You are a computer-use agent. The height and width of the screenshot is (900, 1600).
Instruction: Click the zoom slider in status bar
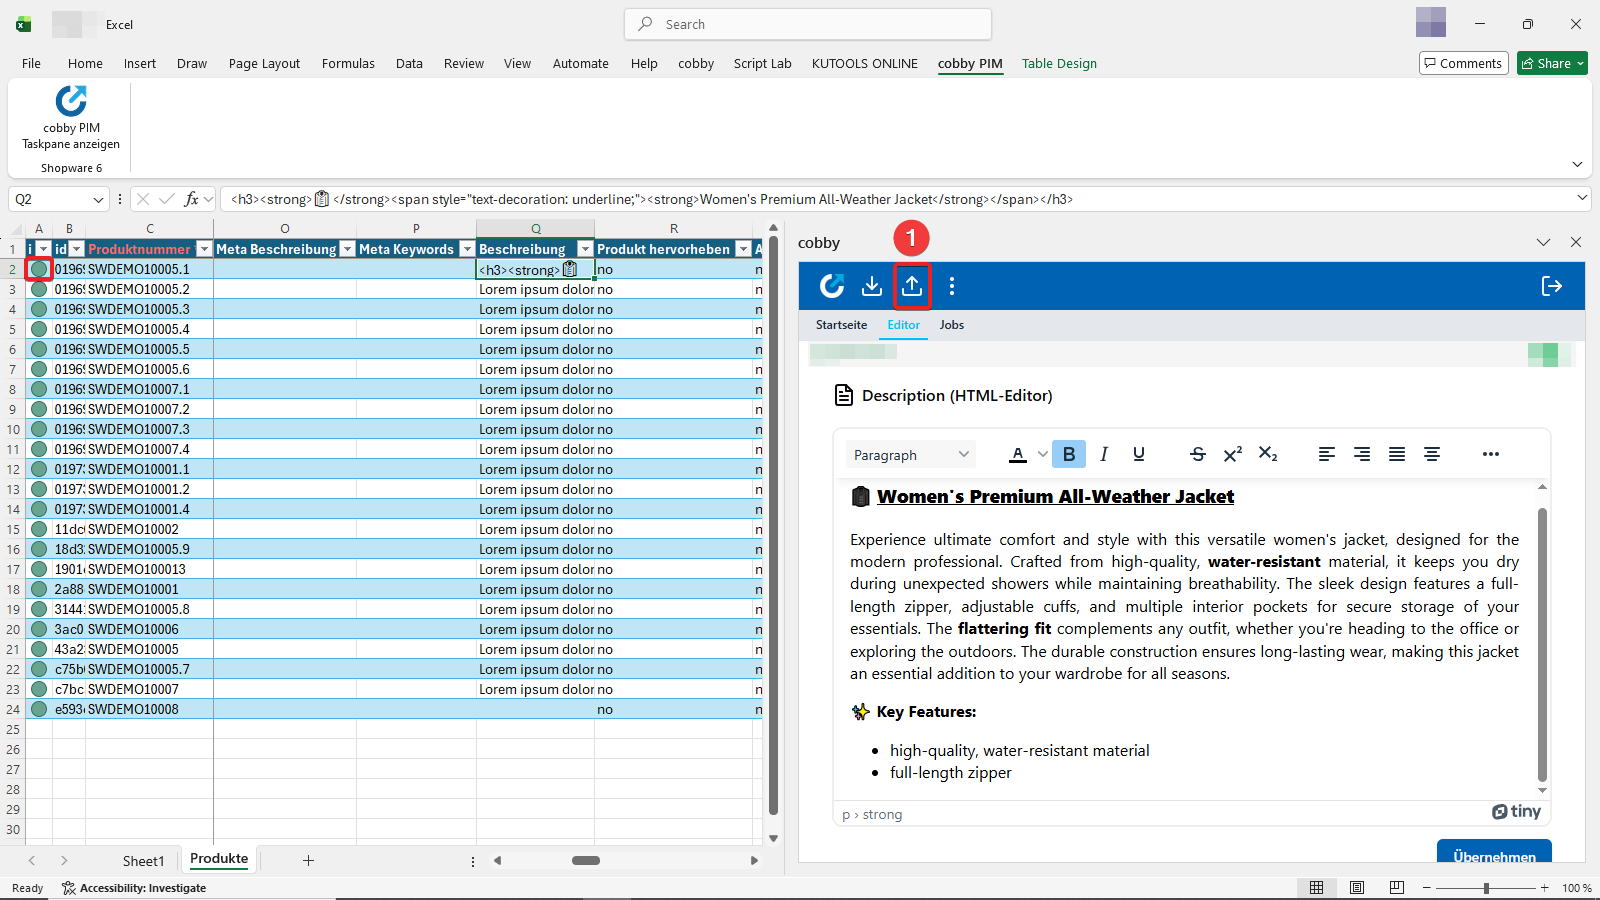[1486, 888]
